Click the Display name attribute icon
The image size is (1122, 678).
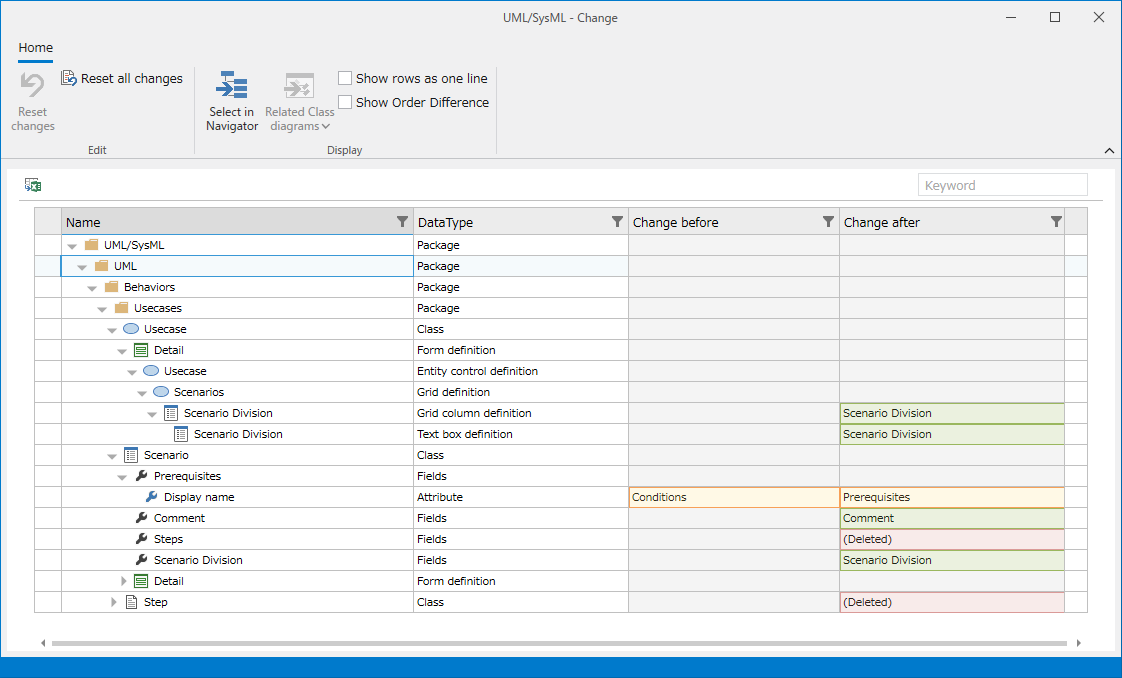pyautogui.click(x=152, y=496)
